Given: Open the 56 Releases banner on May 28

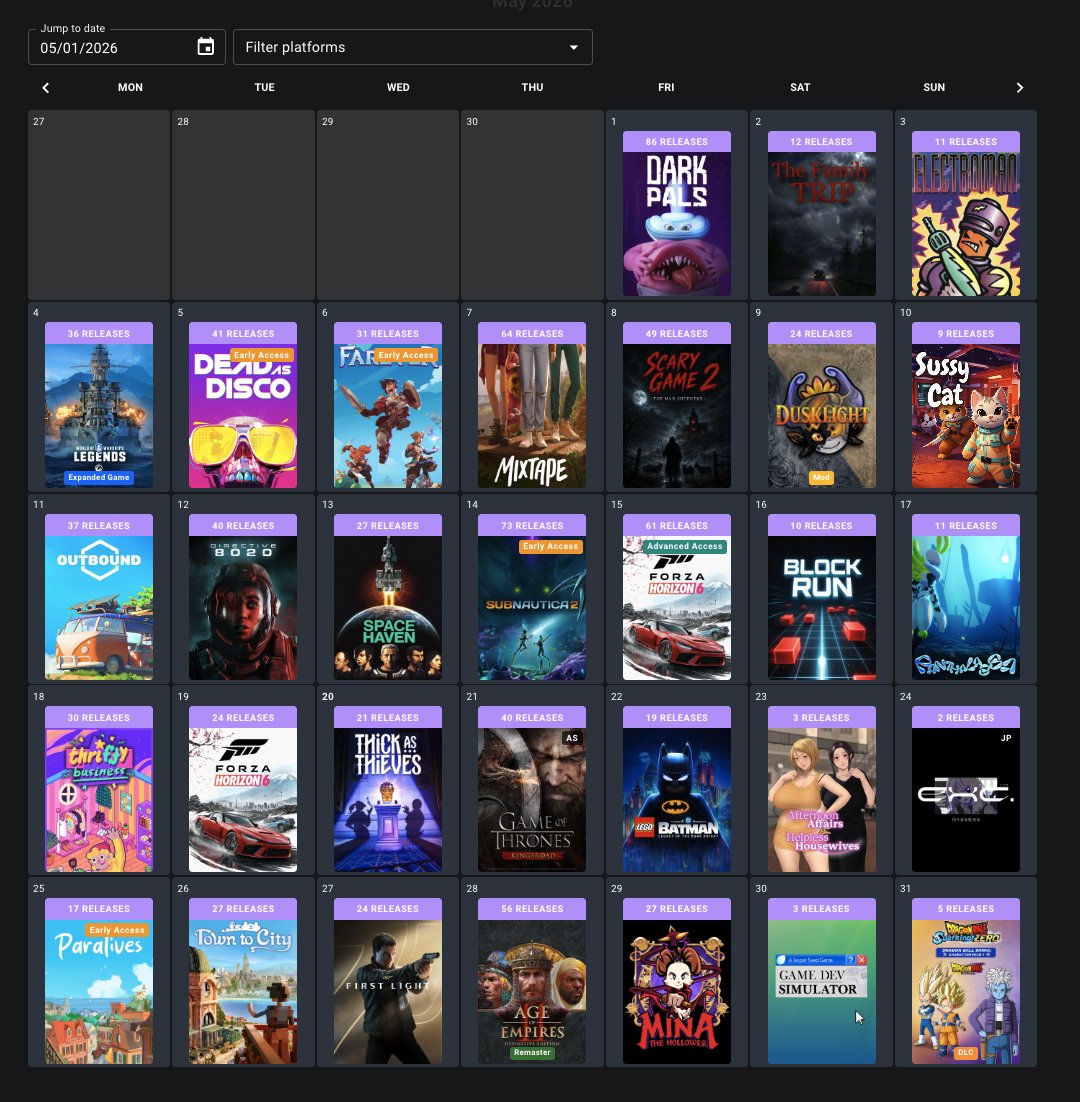Looking at the screenshot, I should pos(532,909).
